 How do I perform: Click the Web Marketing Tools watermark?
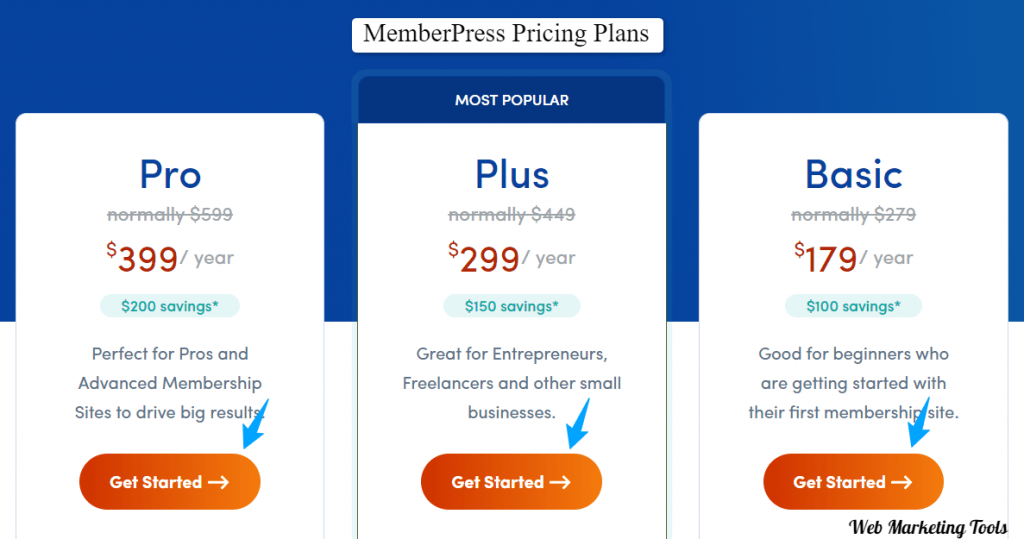click(927, 527)
